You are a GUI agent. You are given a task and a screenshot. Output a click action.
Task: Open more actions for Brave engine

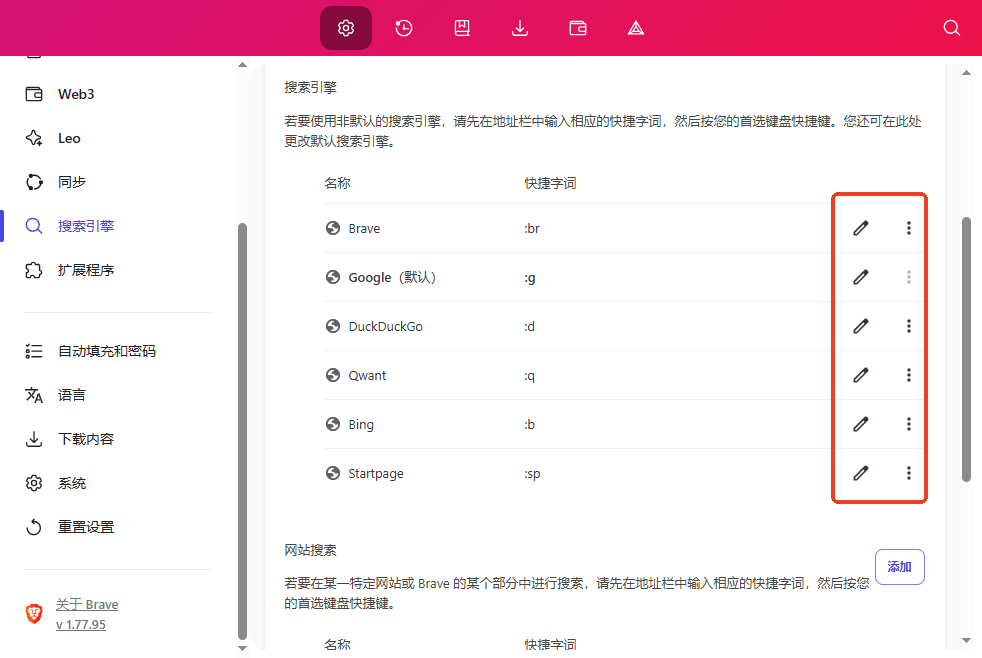(x=909, y=228)
